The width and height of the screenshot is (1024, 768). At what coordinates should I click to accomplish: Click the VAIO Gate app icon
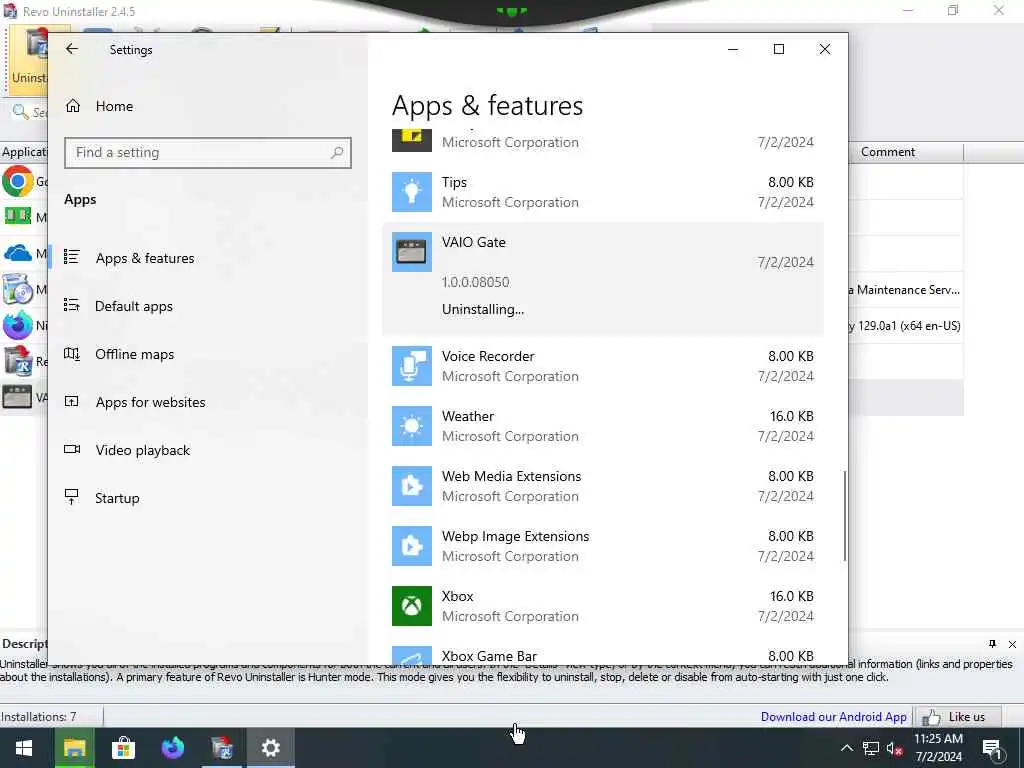(411, 252)
